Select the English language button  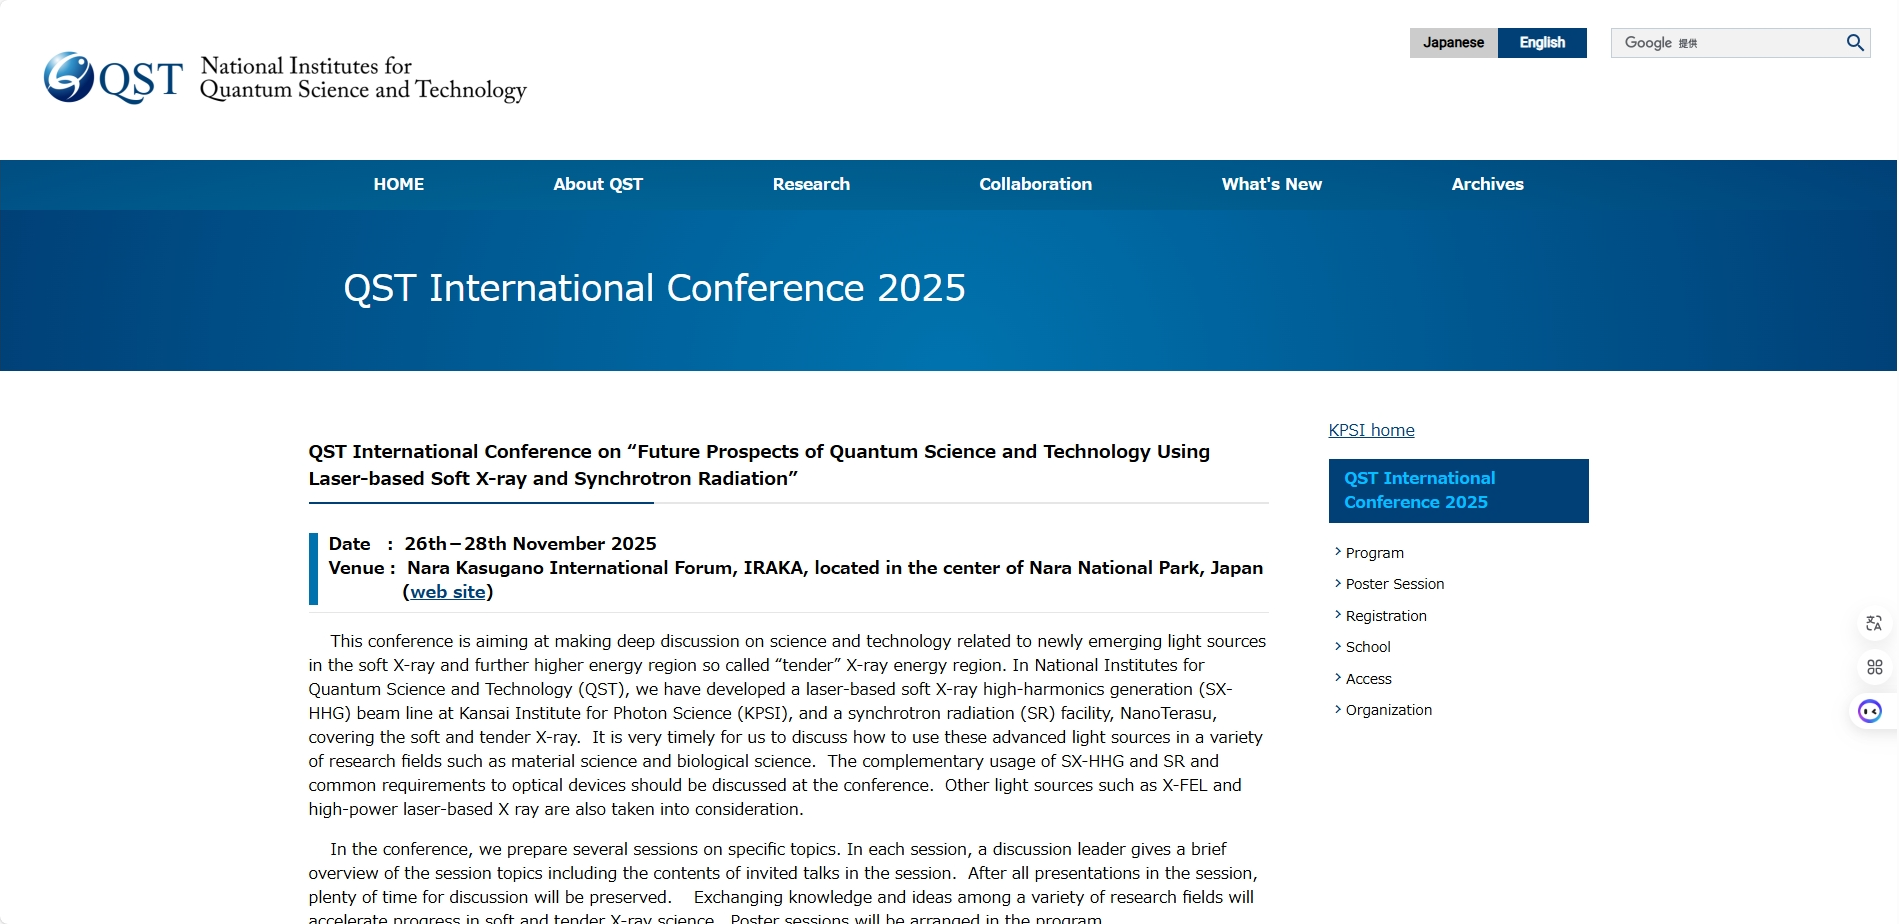click(1541, 43)
